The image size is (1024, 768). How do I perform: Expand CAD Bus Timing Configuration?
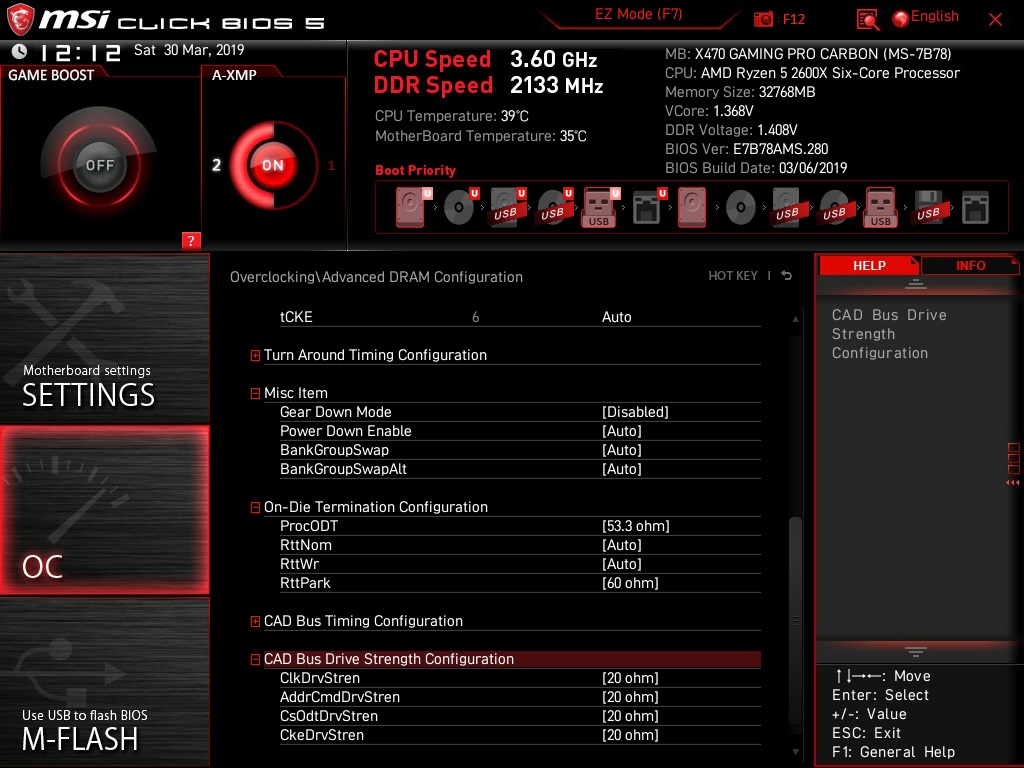coord(255,621)
